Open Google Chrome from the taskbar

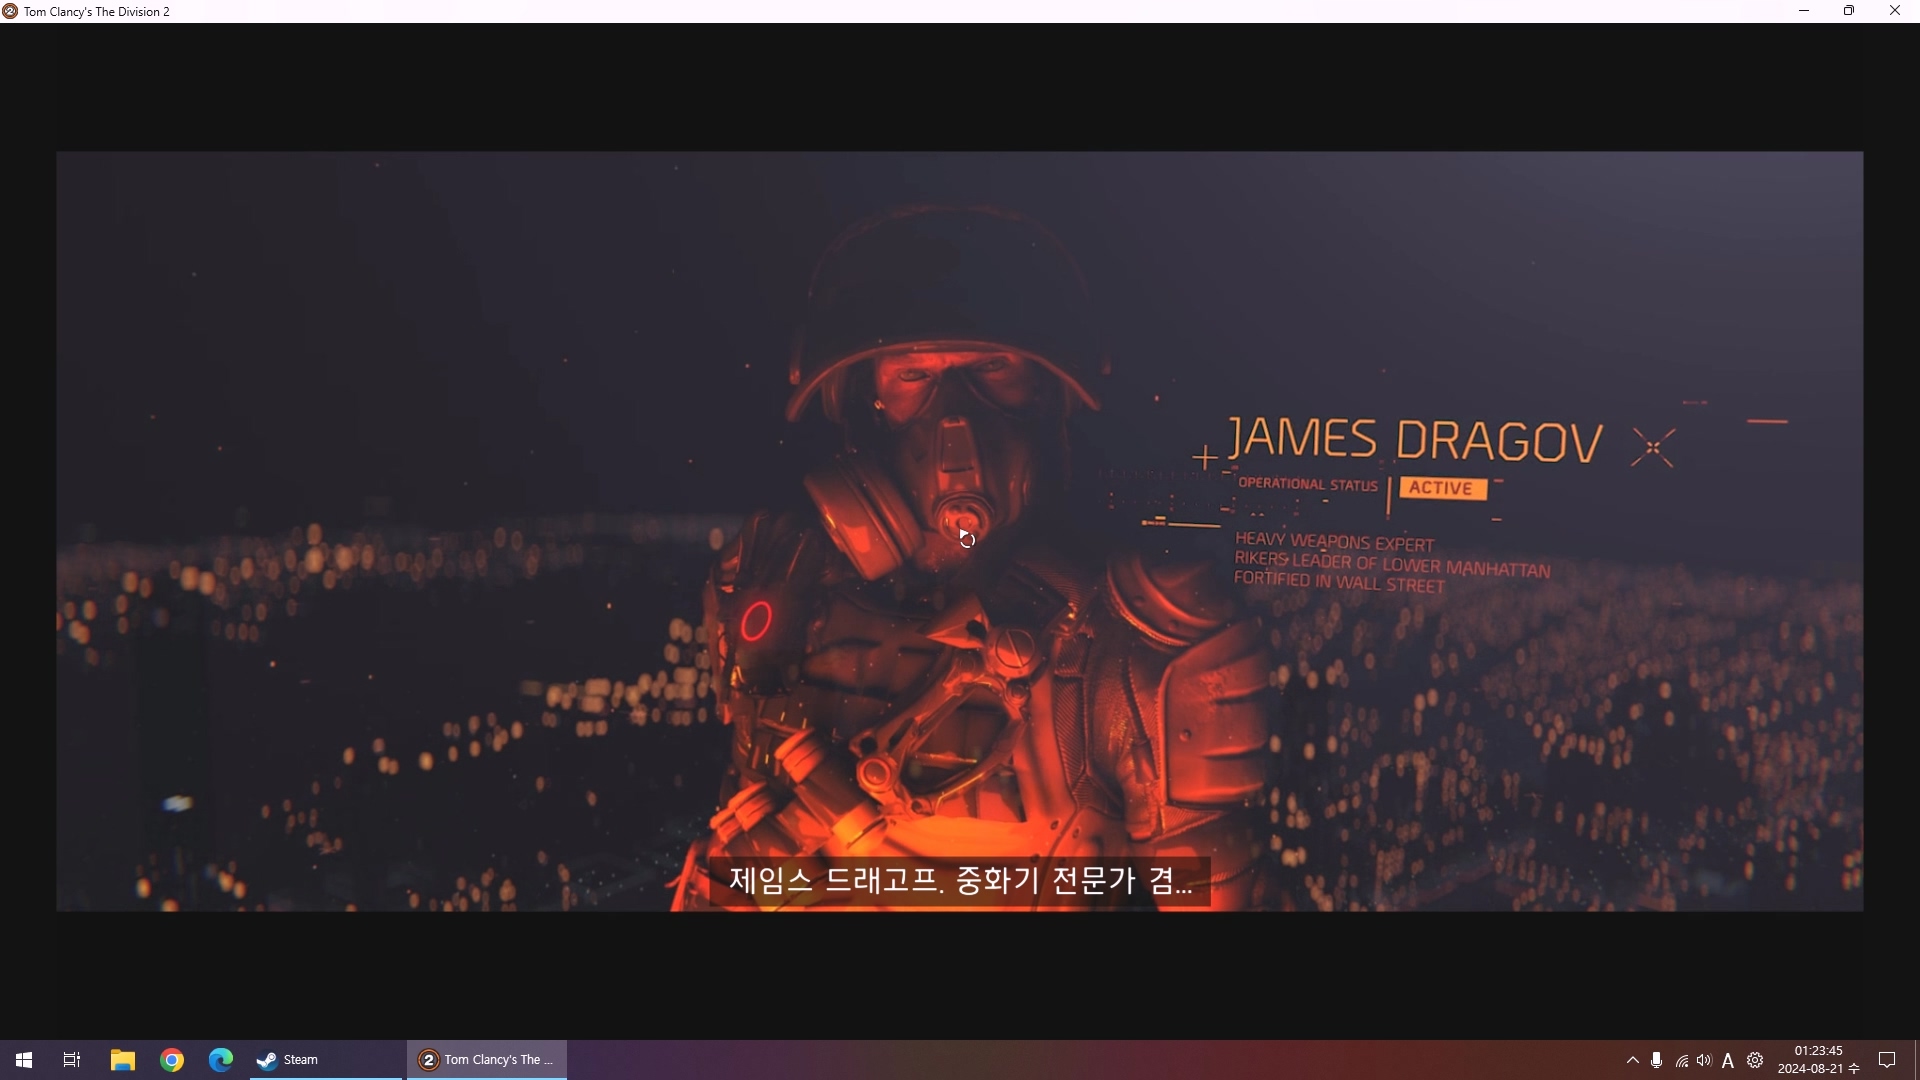[x=172, y=1060]
